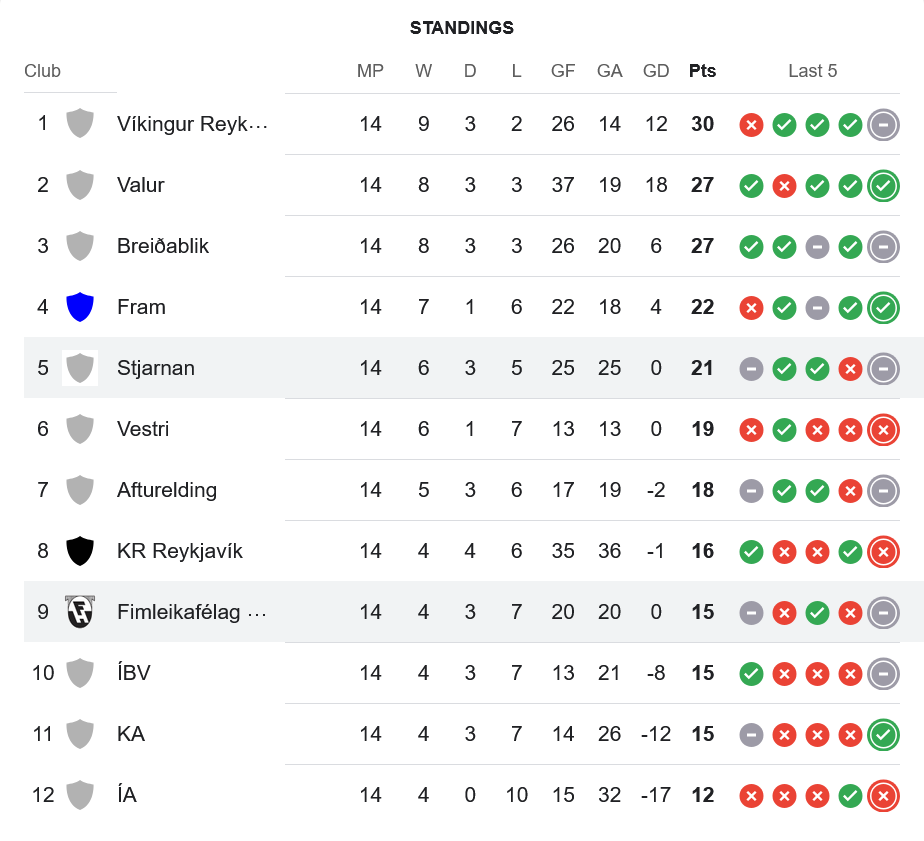Viewport: 924px width, 841px height.
Task: Click Vestri's latest result loss icon
Action: [x=883, y=429]
